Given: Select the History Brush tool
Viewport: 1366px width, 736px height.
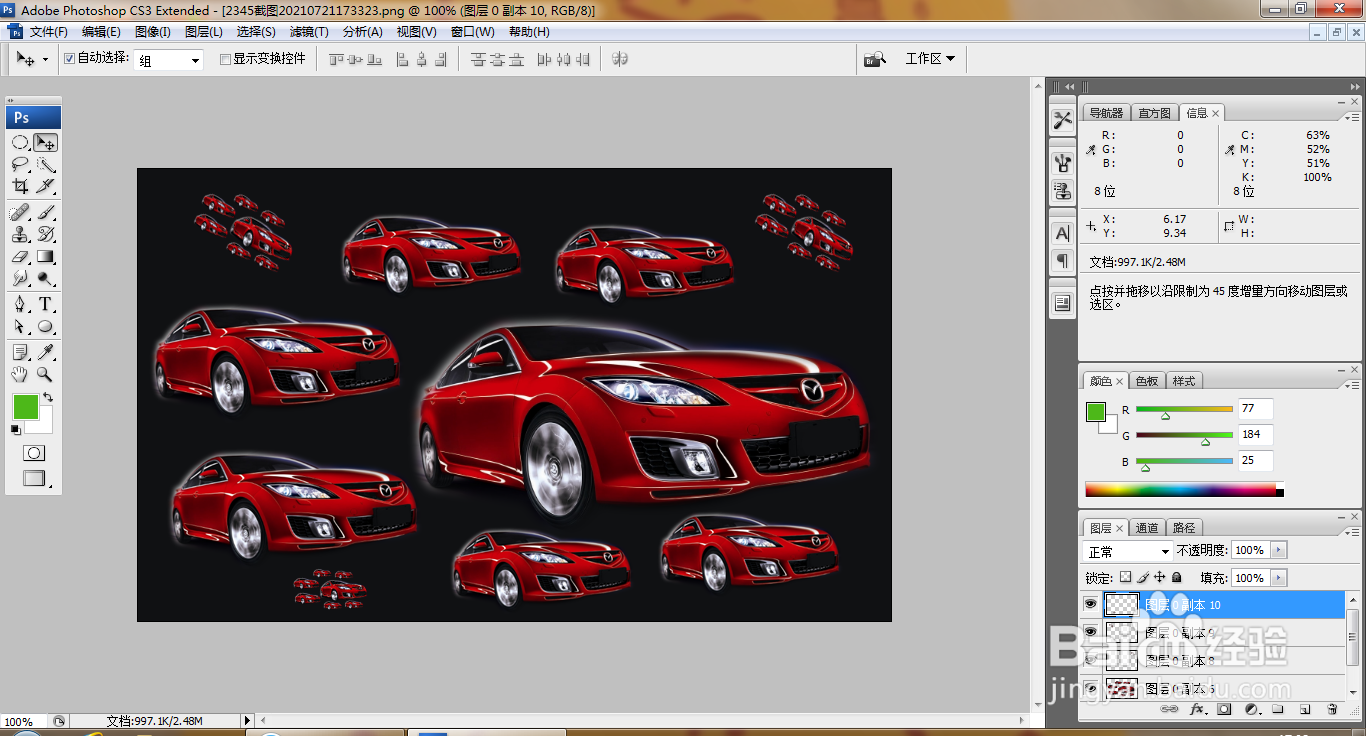Looking at the screenshot, I should tap(45, 235).
